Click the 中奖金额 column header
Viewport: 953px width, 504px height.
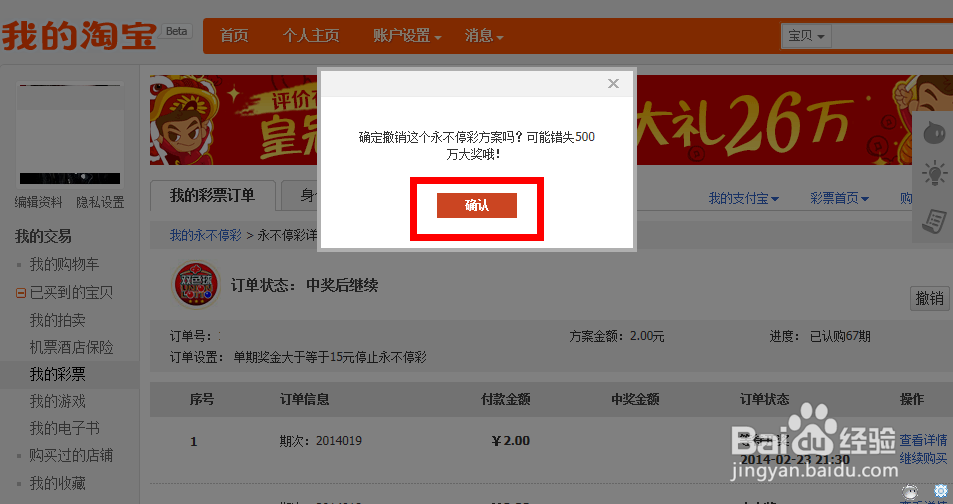click(635, 399)
